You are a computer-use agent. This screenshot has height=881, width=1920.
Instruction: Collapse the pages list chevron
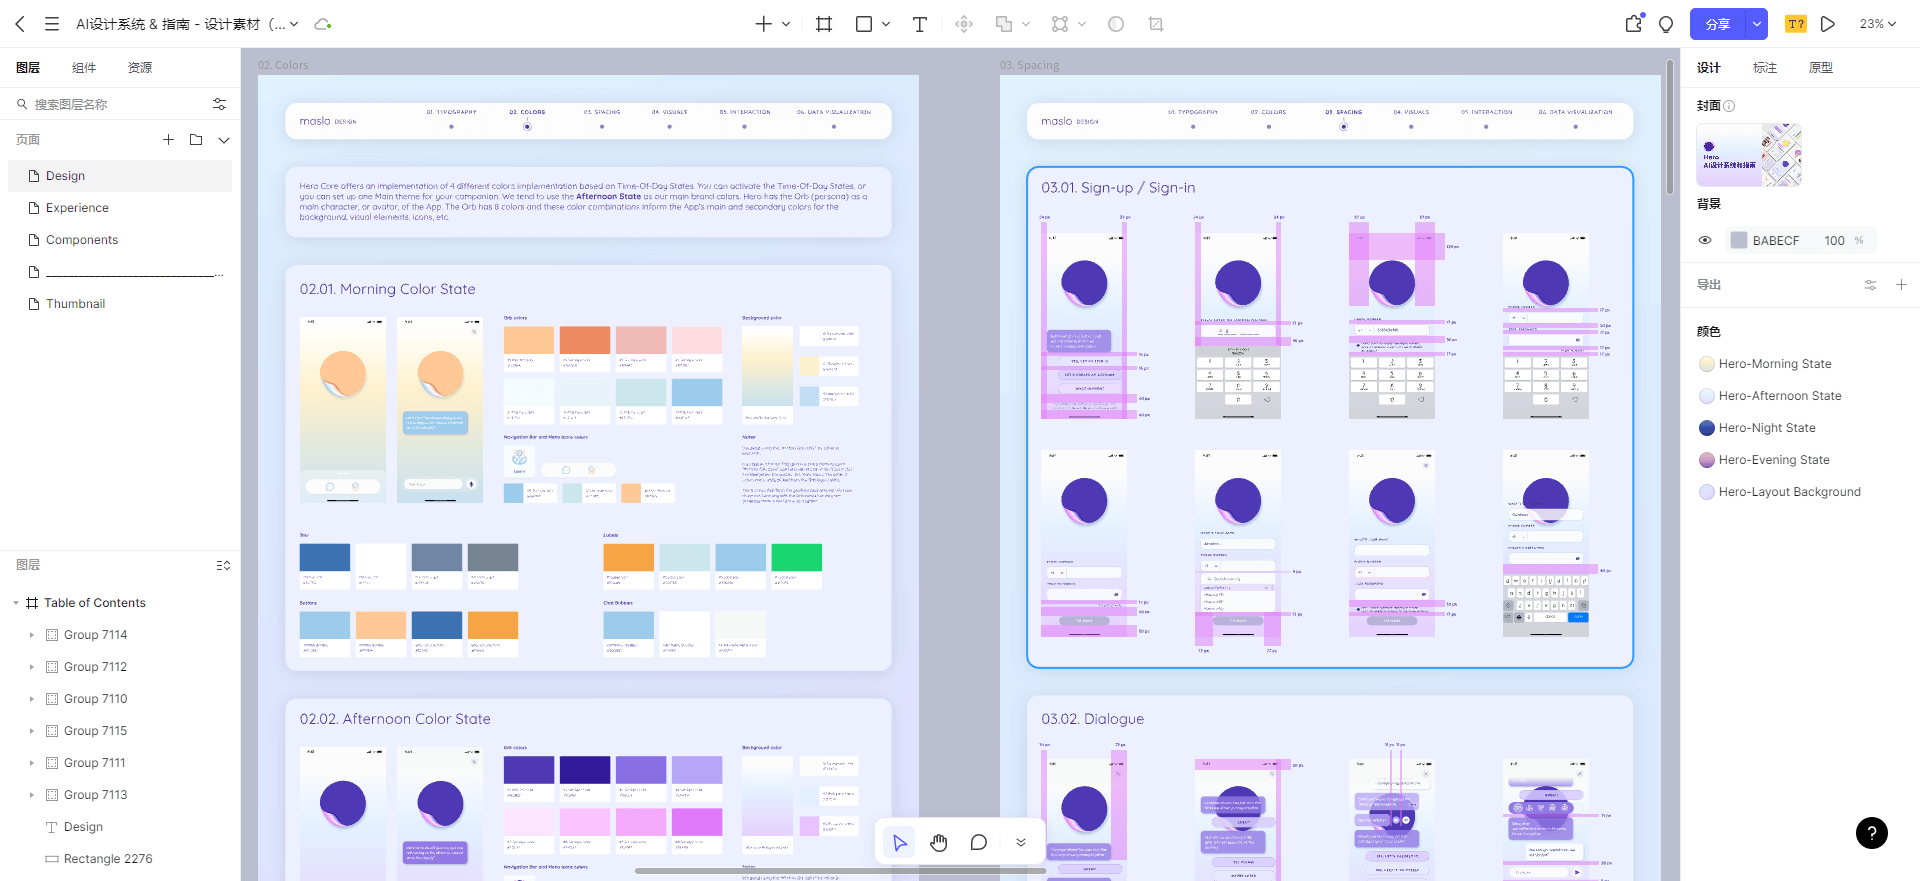pos(224,140)
